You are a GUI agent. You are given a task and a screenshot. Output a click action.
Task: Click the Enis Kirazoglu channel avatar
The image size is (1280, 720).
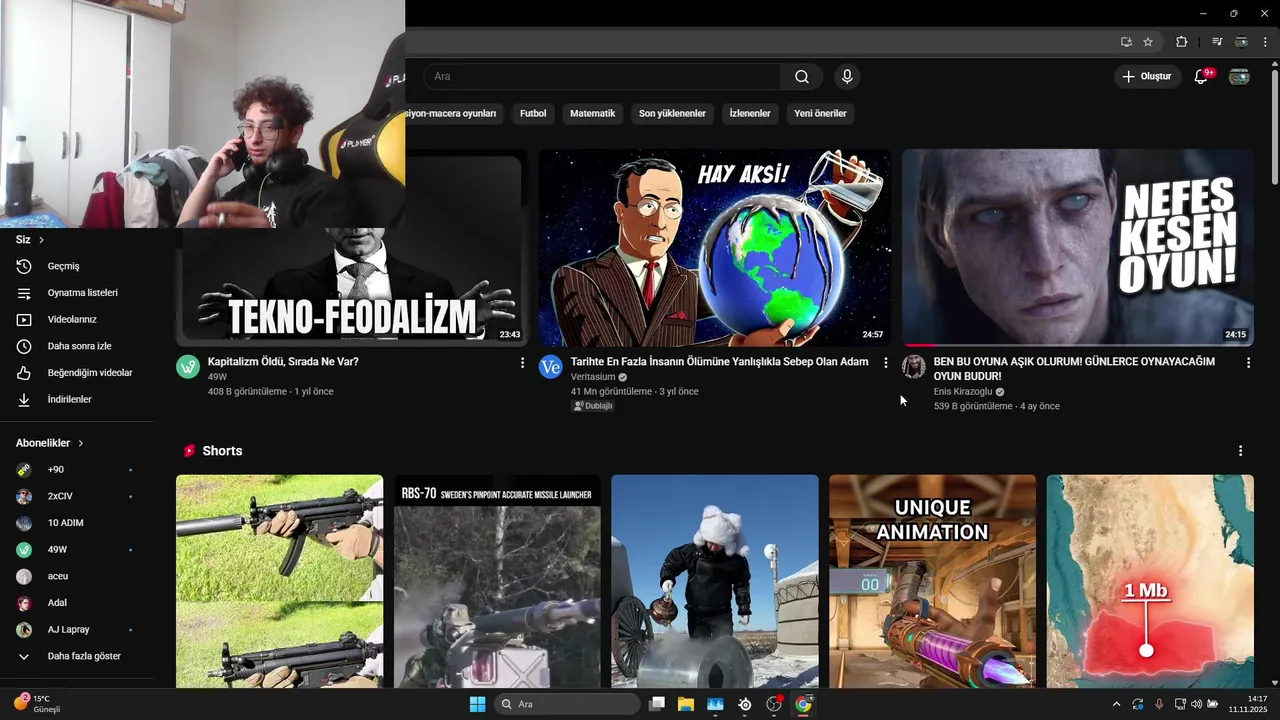(x=914, y=367)
